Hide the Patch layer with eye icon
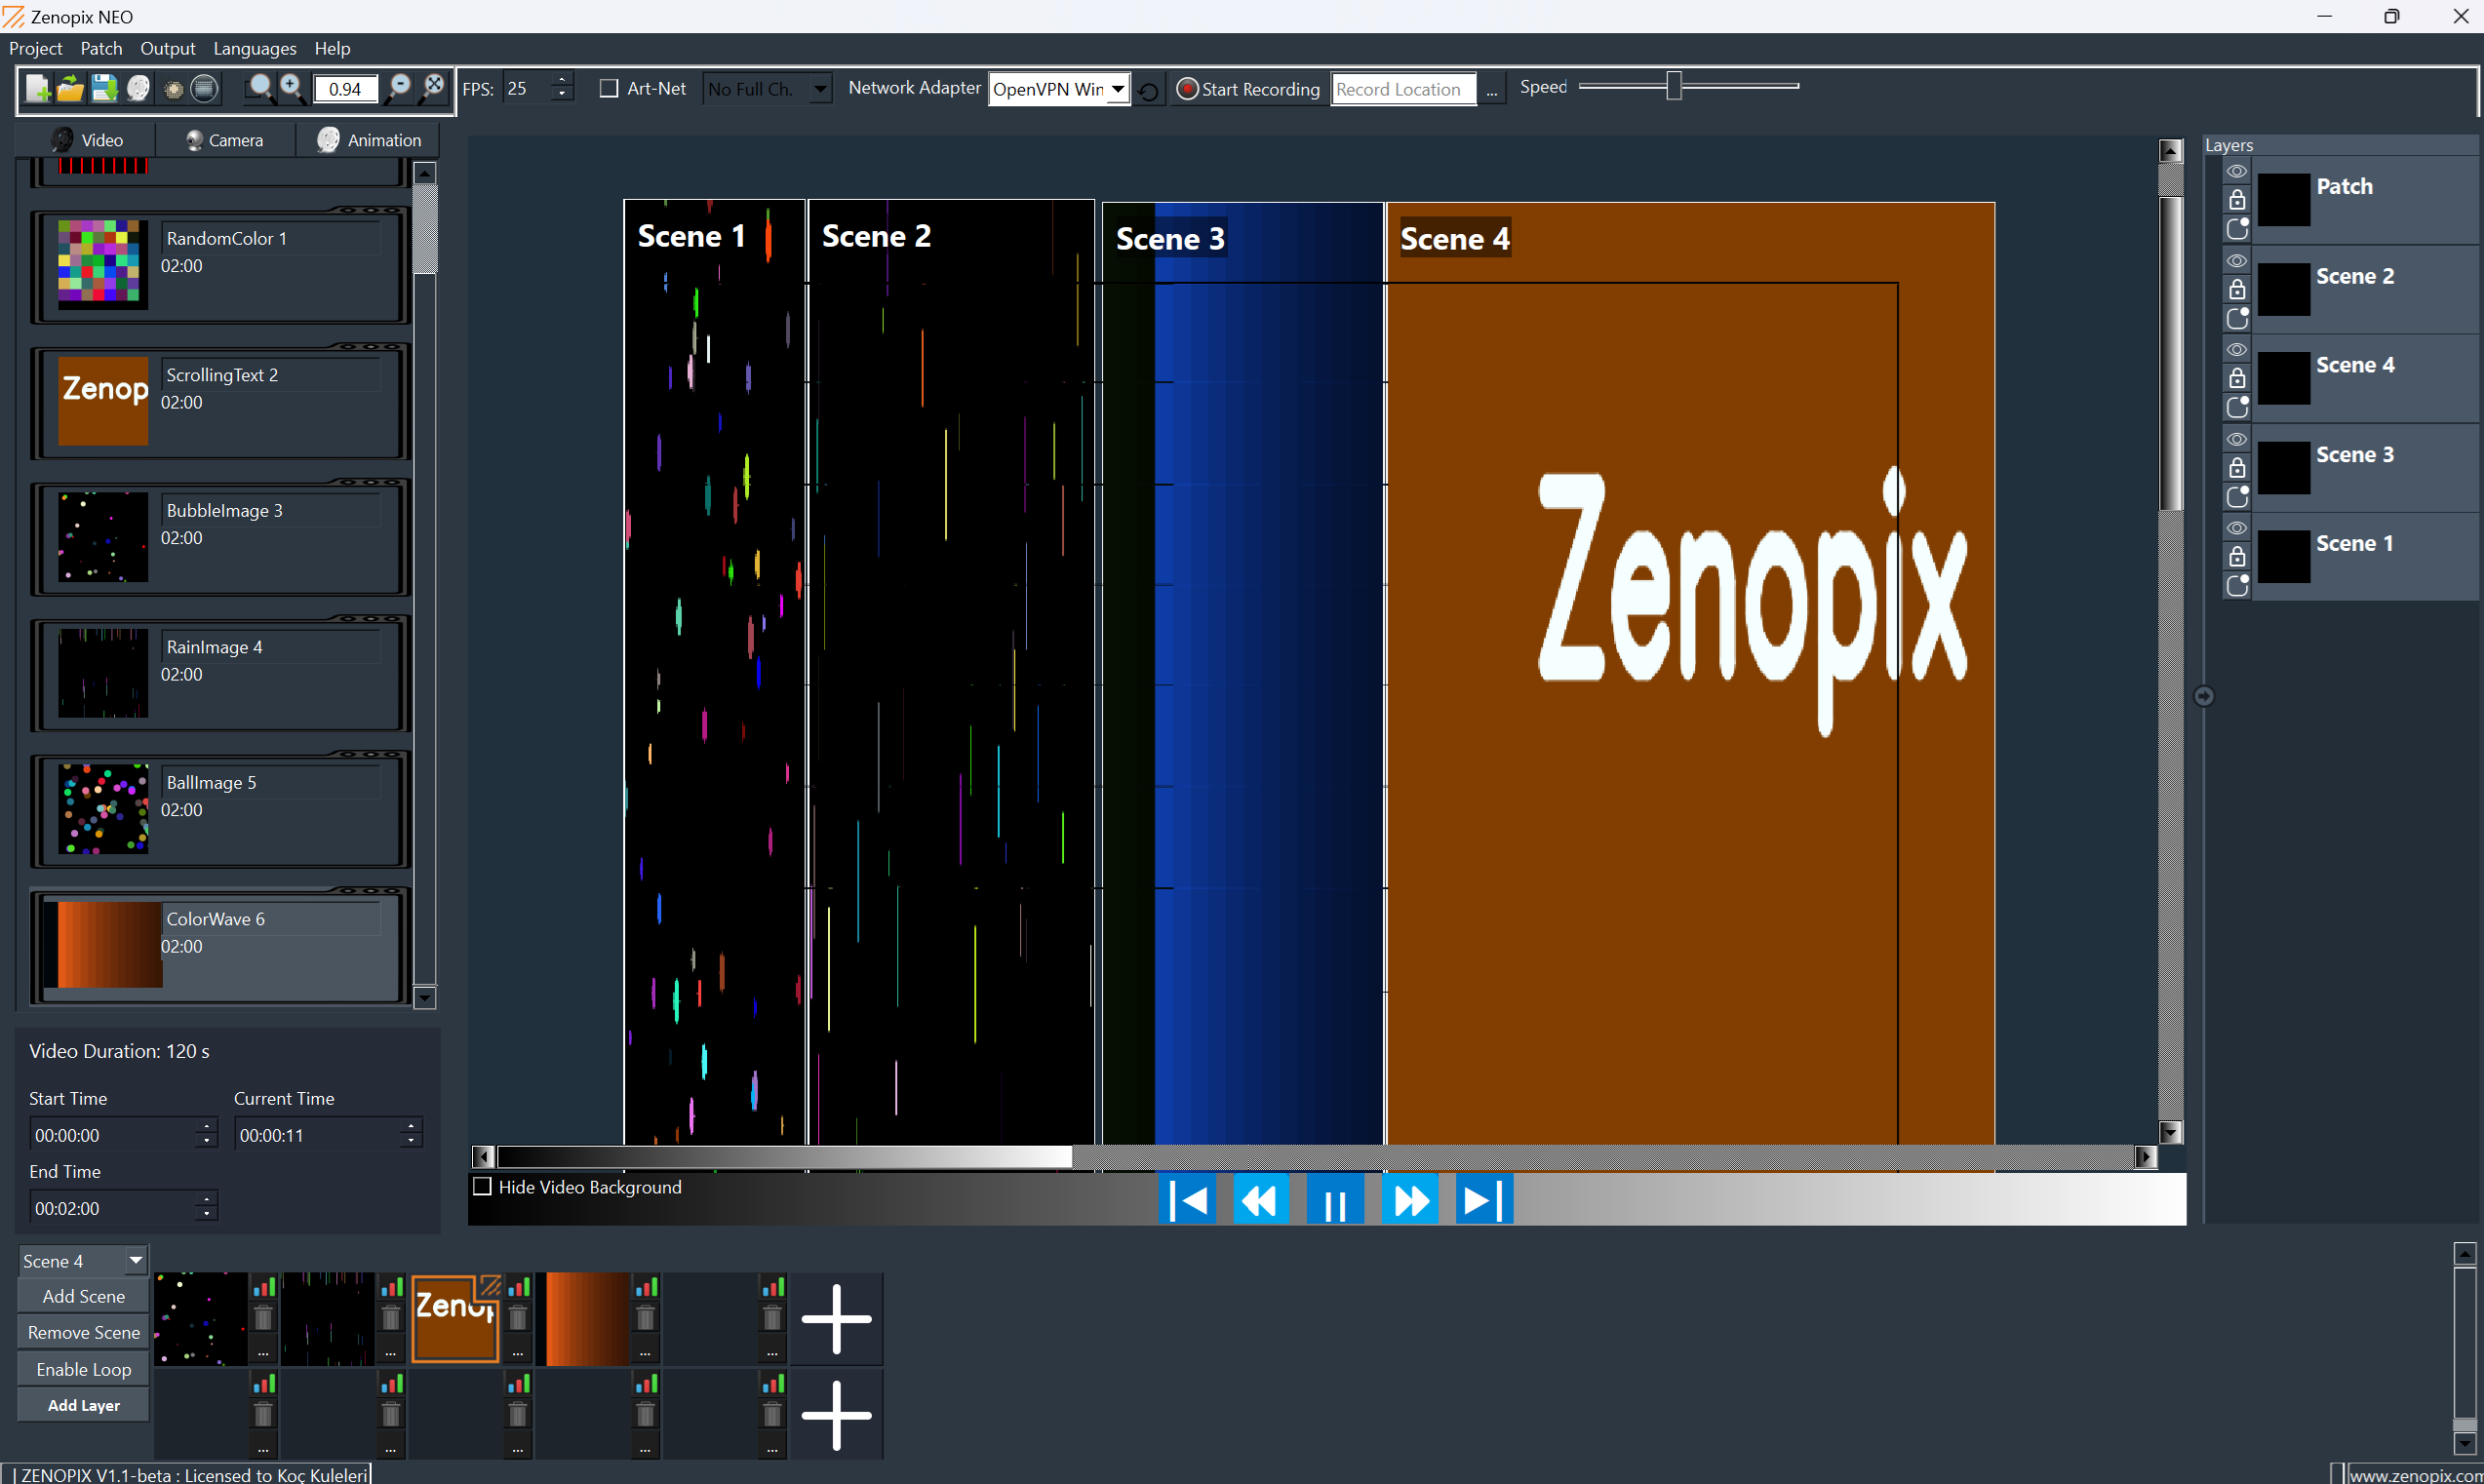 point(2237,172)
